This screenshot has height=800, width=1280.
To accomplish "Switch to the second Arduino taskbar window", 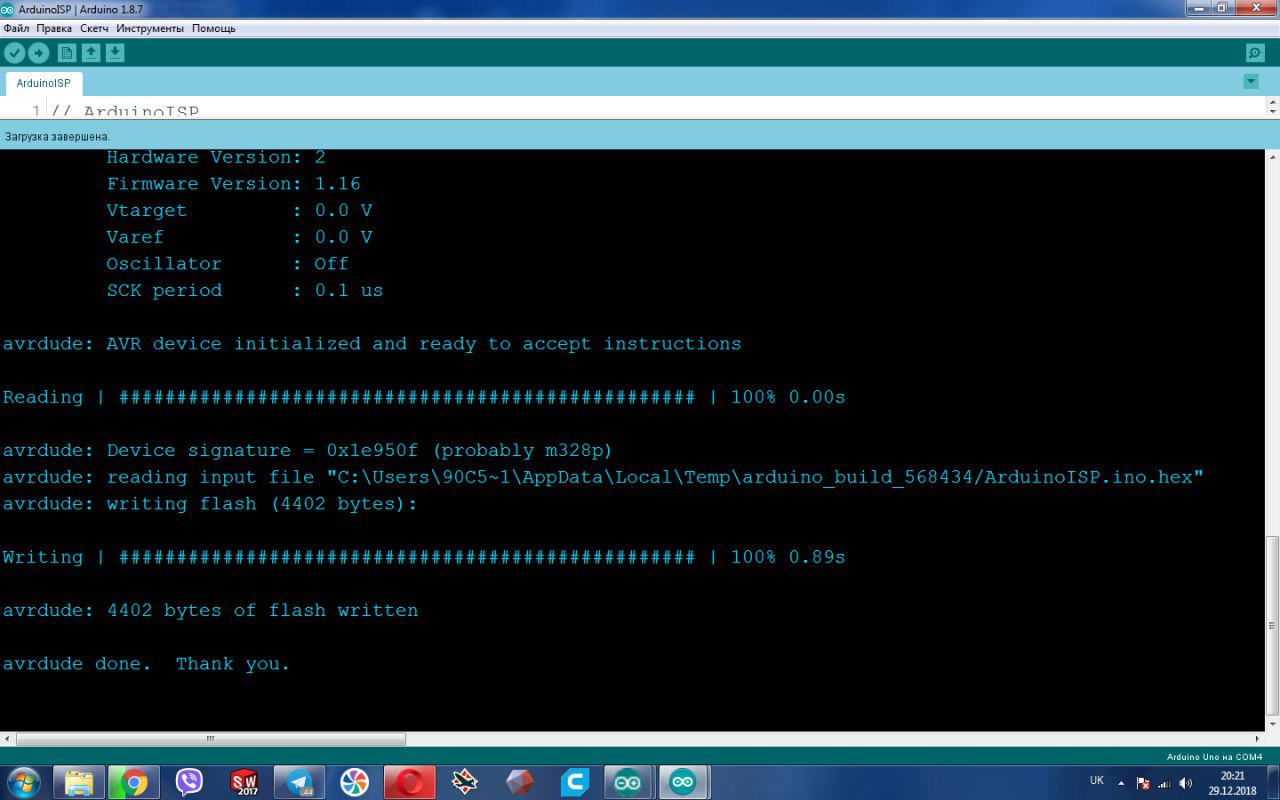I will 683,782.
